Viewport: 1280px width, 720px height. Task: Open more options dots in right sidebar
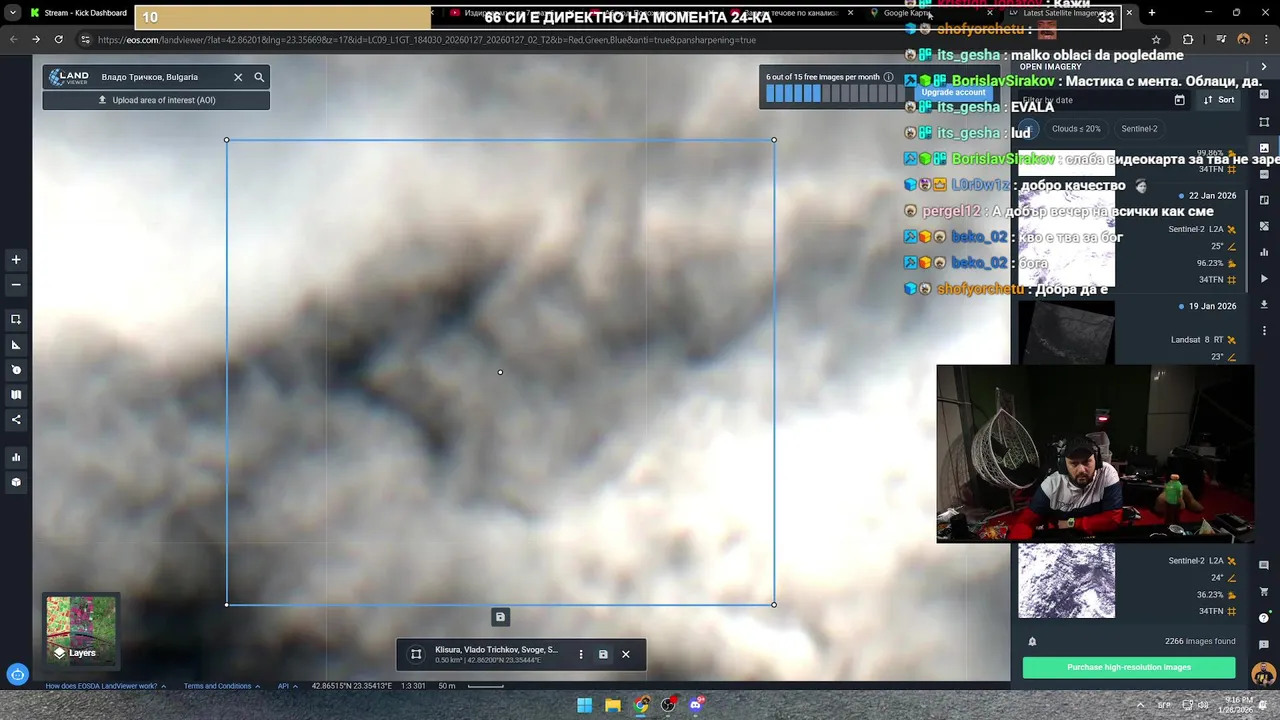click(1264, 331)
